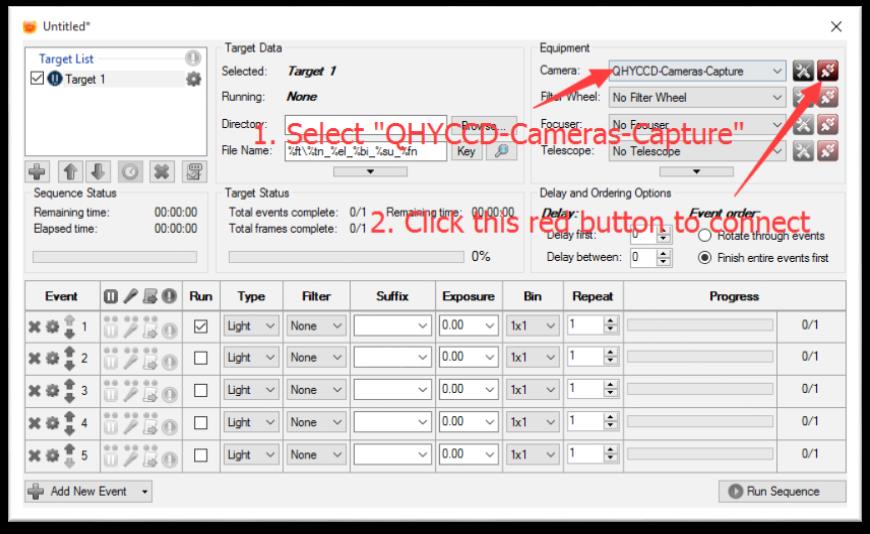Click Run Sequence button
This screenshot has width=870, height=534.
(782, 491)
